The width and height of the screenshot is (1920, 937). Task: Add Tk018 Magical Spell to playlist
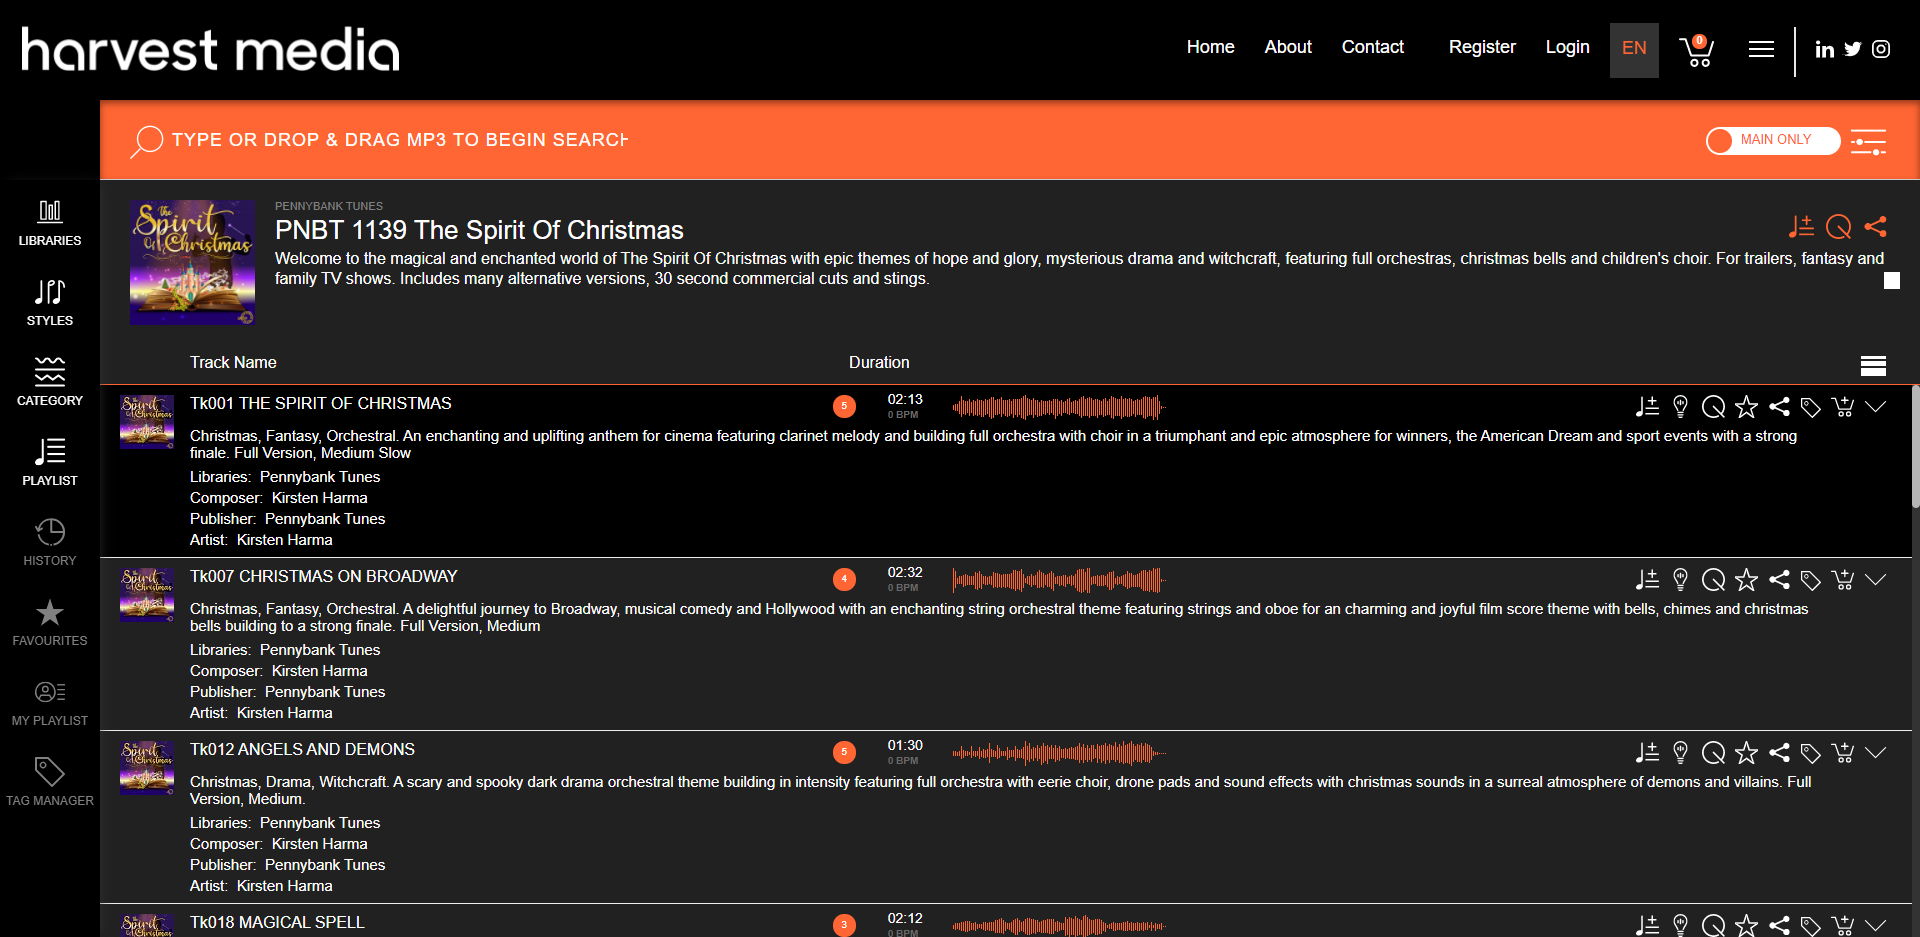click(x=1647, y=925)
